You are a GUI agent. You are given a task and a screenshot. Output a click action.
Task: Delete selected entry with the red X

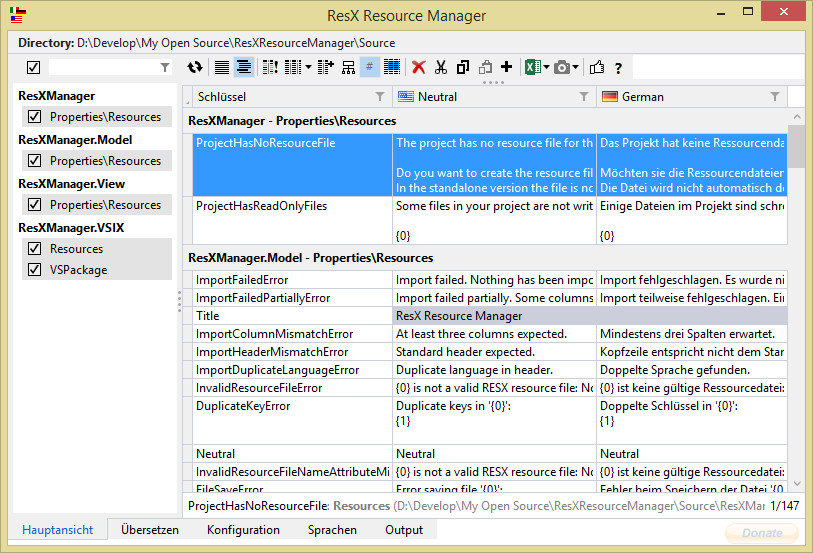(x=419, y=67)
